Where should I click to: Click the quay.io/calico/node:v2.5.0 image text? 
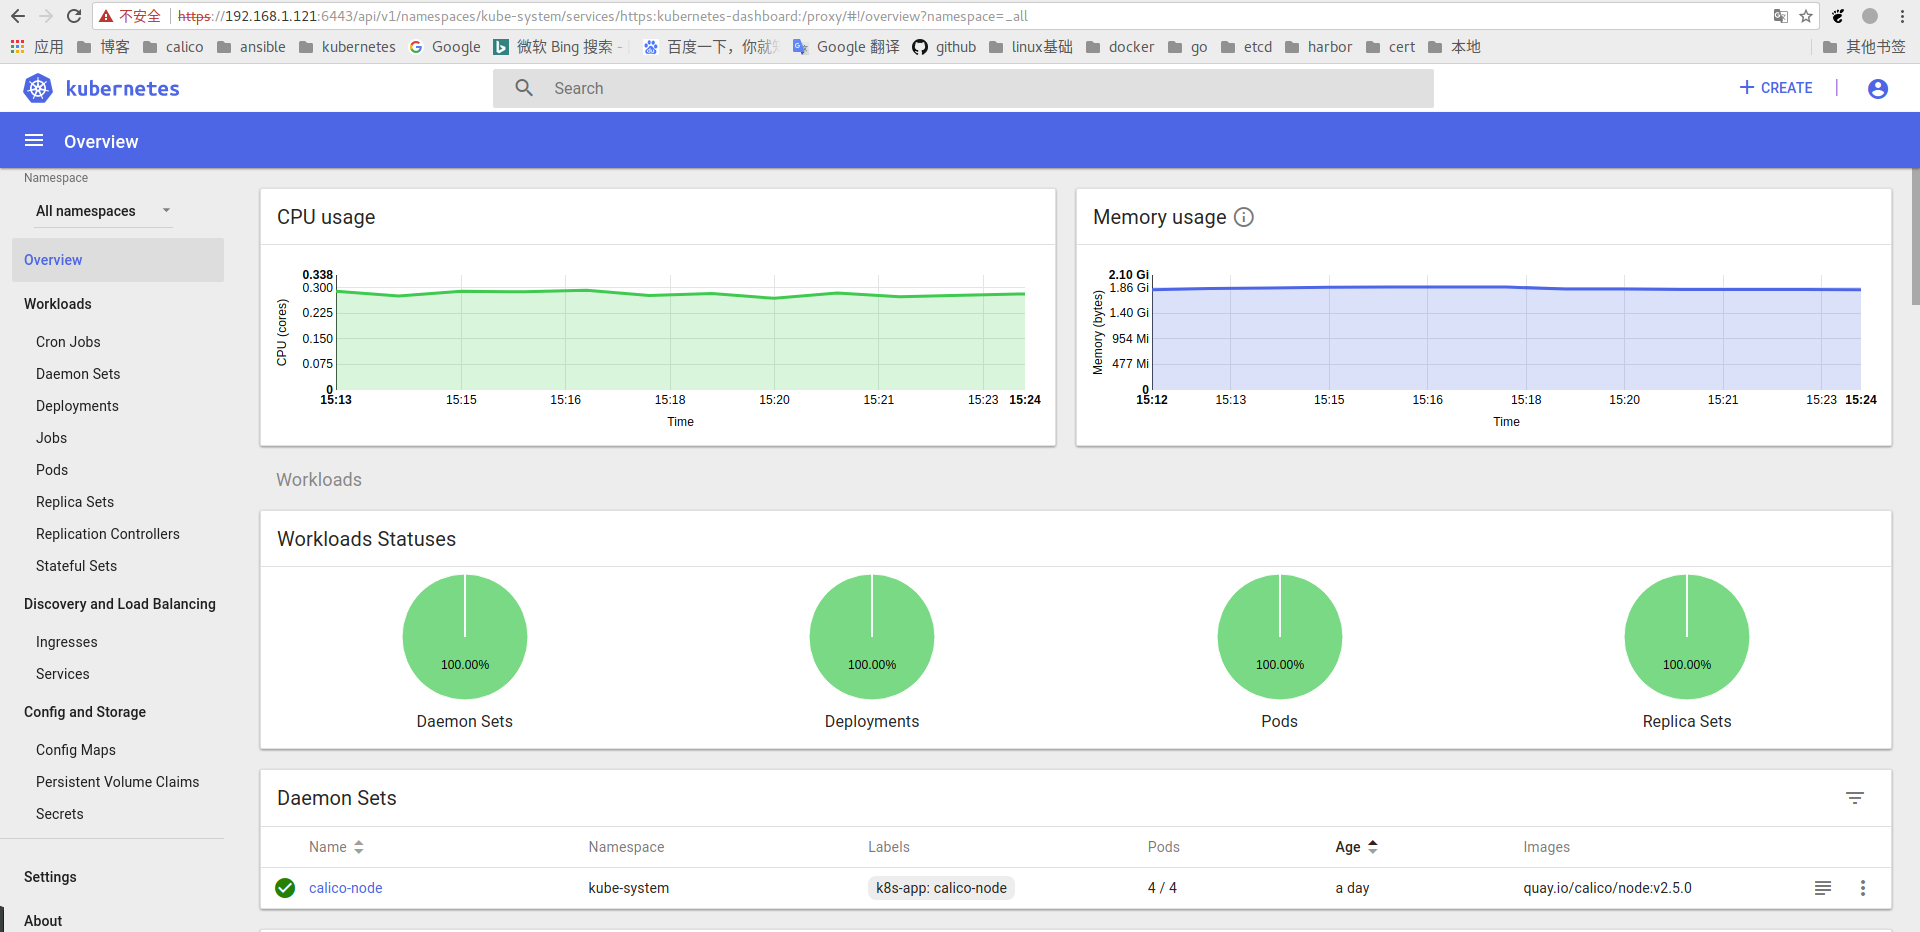[1608, 888]
